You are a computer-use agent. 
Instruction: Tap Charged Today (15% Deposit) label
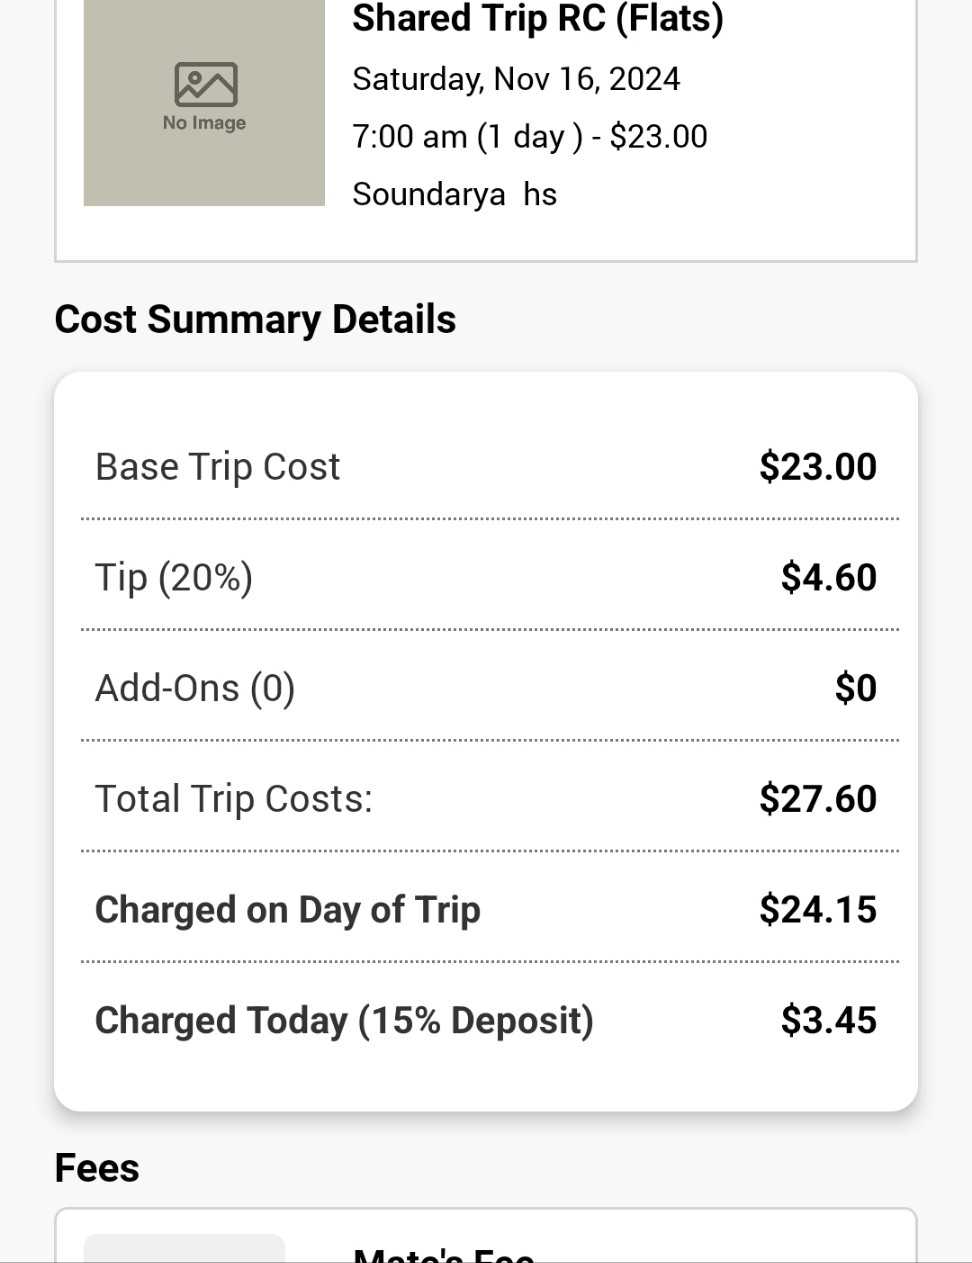point(344,1021)
